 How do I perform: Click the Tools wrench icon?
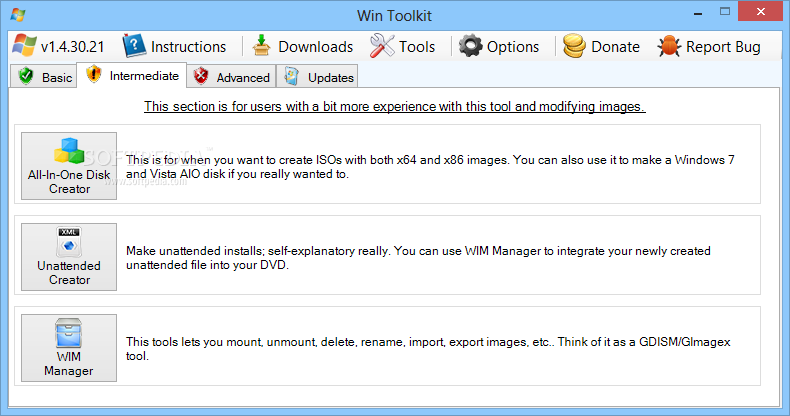click(381, 46)
